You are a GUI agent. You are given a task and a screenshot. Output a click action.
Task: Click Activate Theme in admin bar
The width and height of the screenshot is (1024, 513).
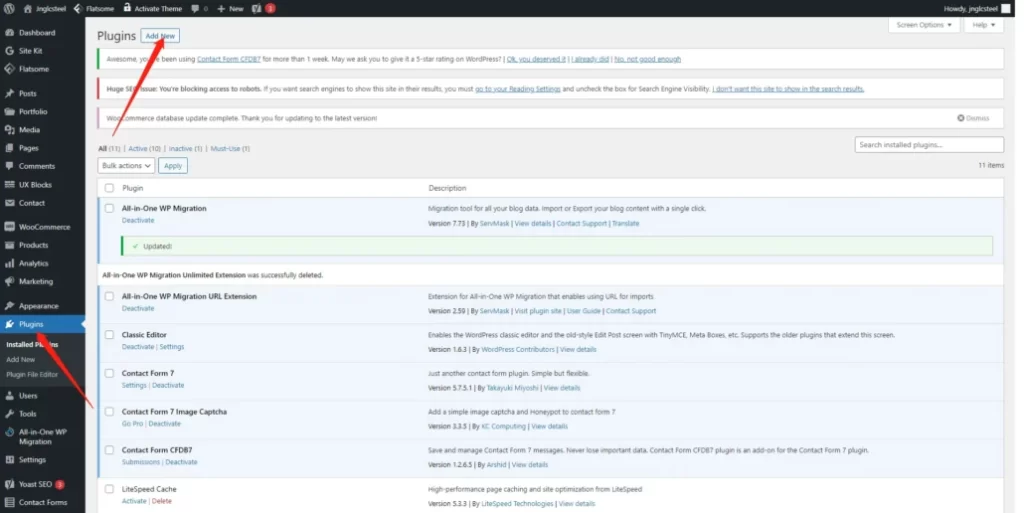tap(153, 8)
